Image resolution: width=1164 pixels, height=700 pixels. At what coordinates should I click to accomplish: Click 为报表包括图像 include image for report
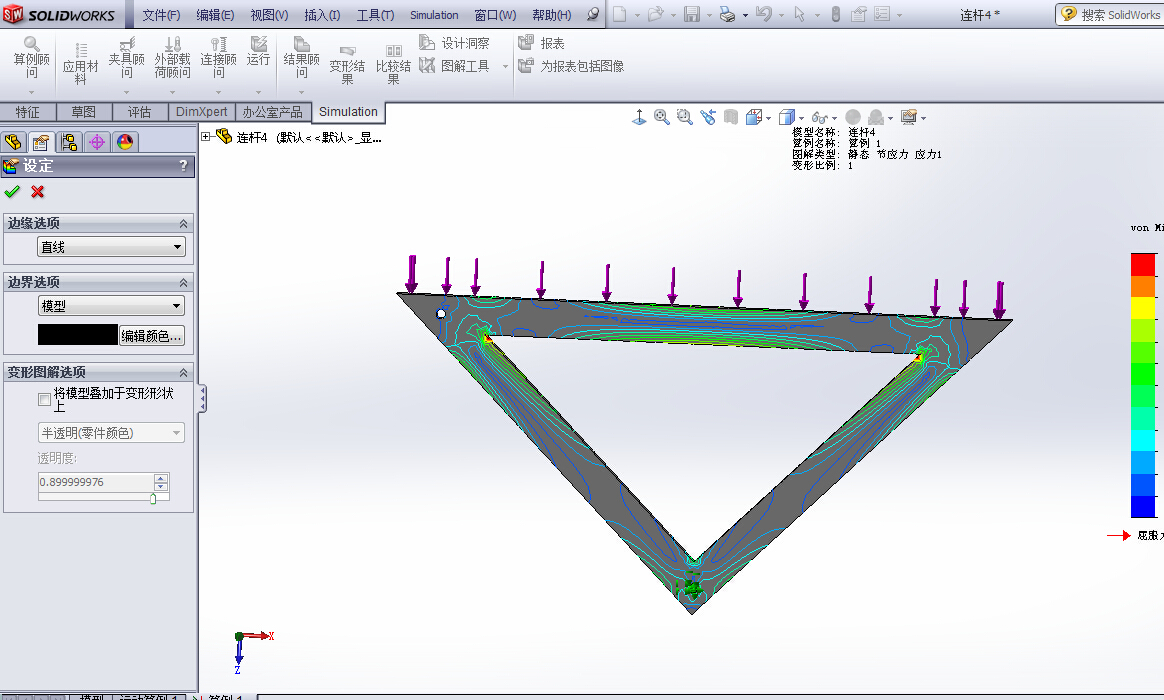click(x=571, y=66)
